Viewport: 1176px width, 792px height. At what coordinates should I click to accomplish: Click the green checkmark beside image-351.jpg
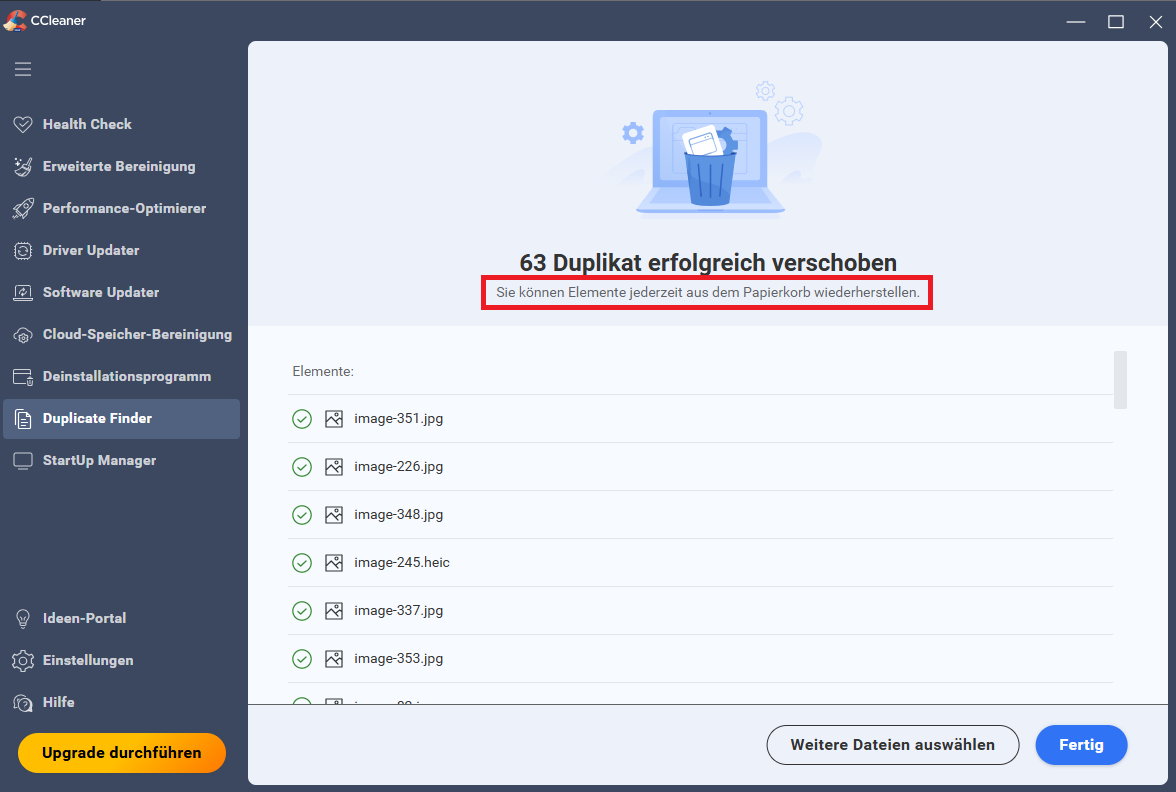pyautogui.click(x=302, y=419)
